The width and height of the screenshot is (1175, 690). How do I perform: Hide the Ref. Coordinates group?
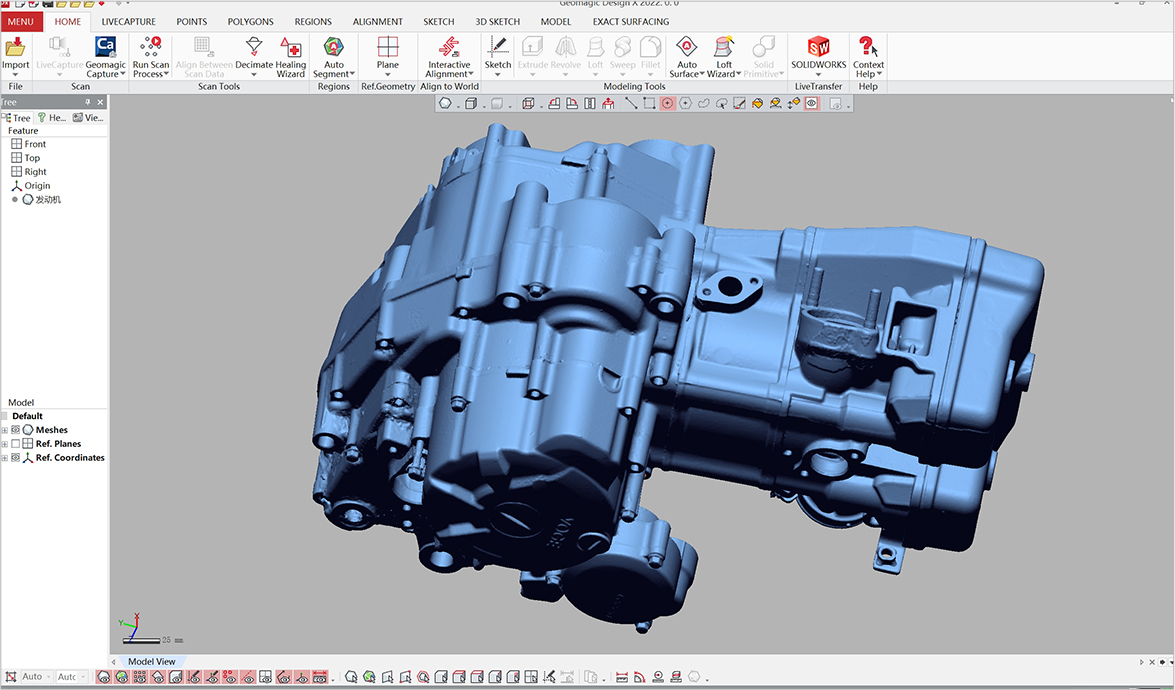click(16, 458)
